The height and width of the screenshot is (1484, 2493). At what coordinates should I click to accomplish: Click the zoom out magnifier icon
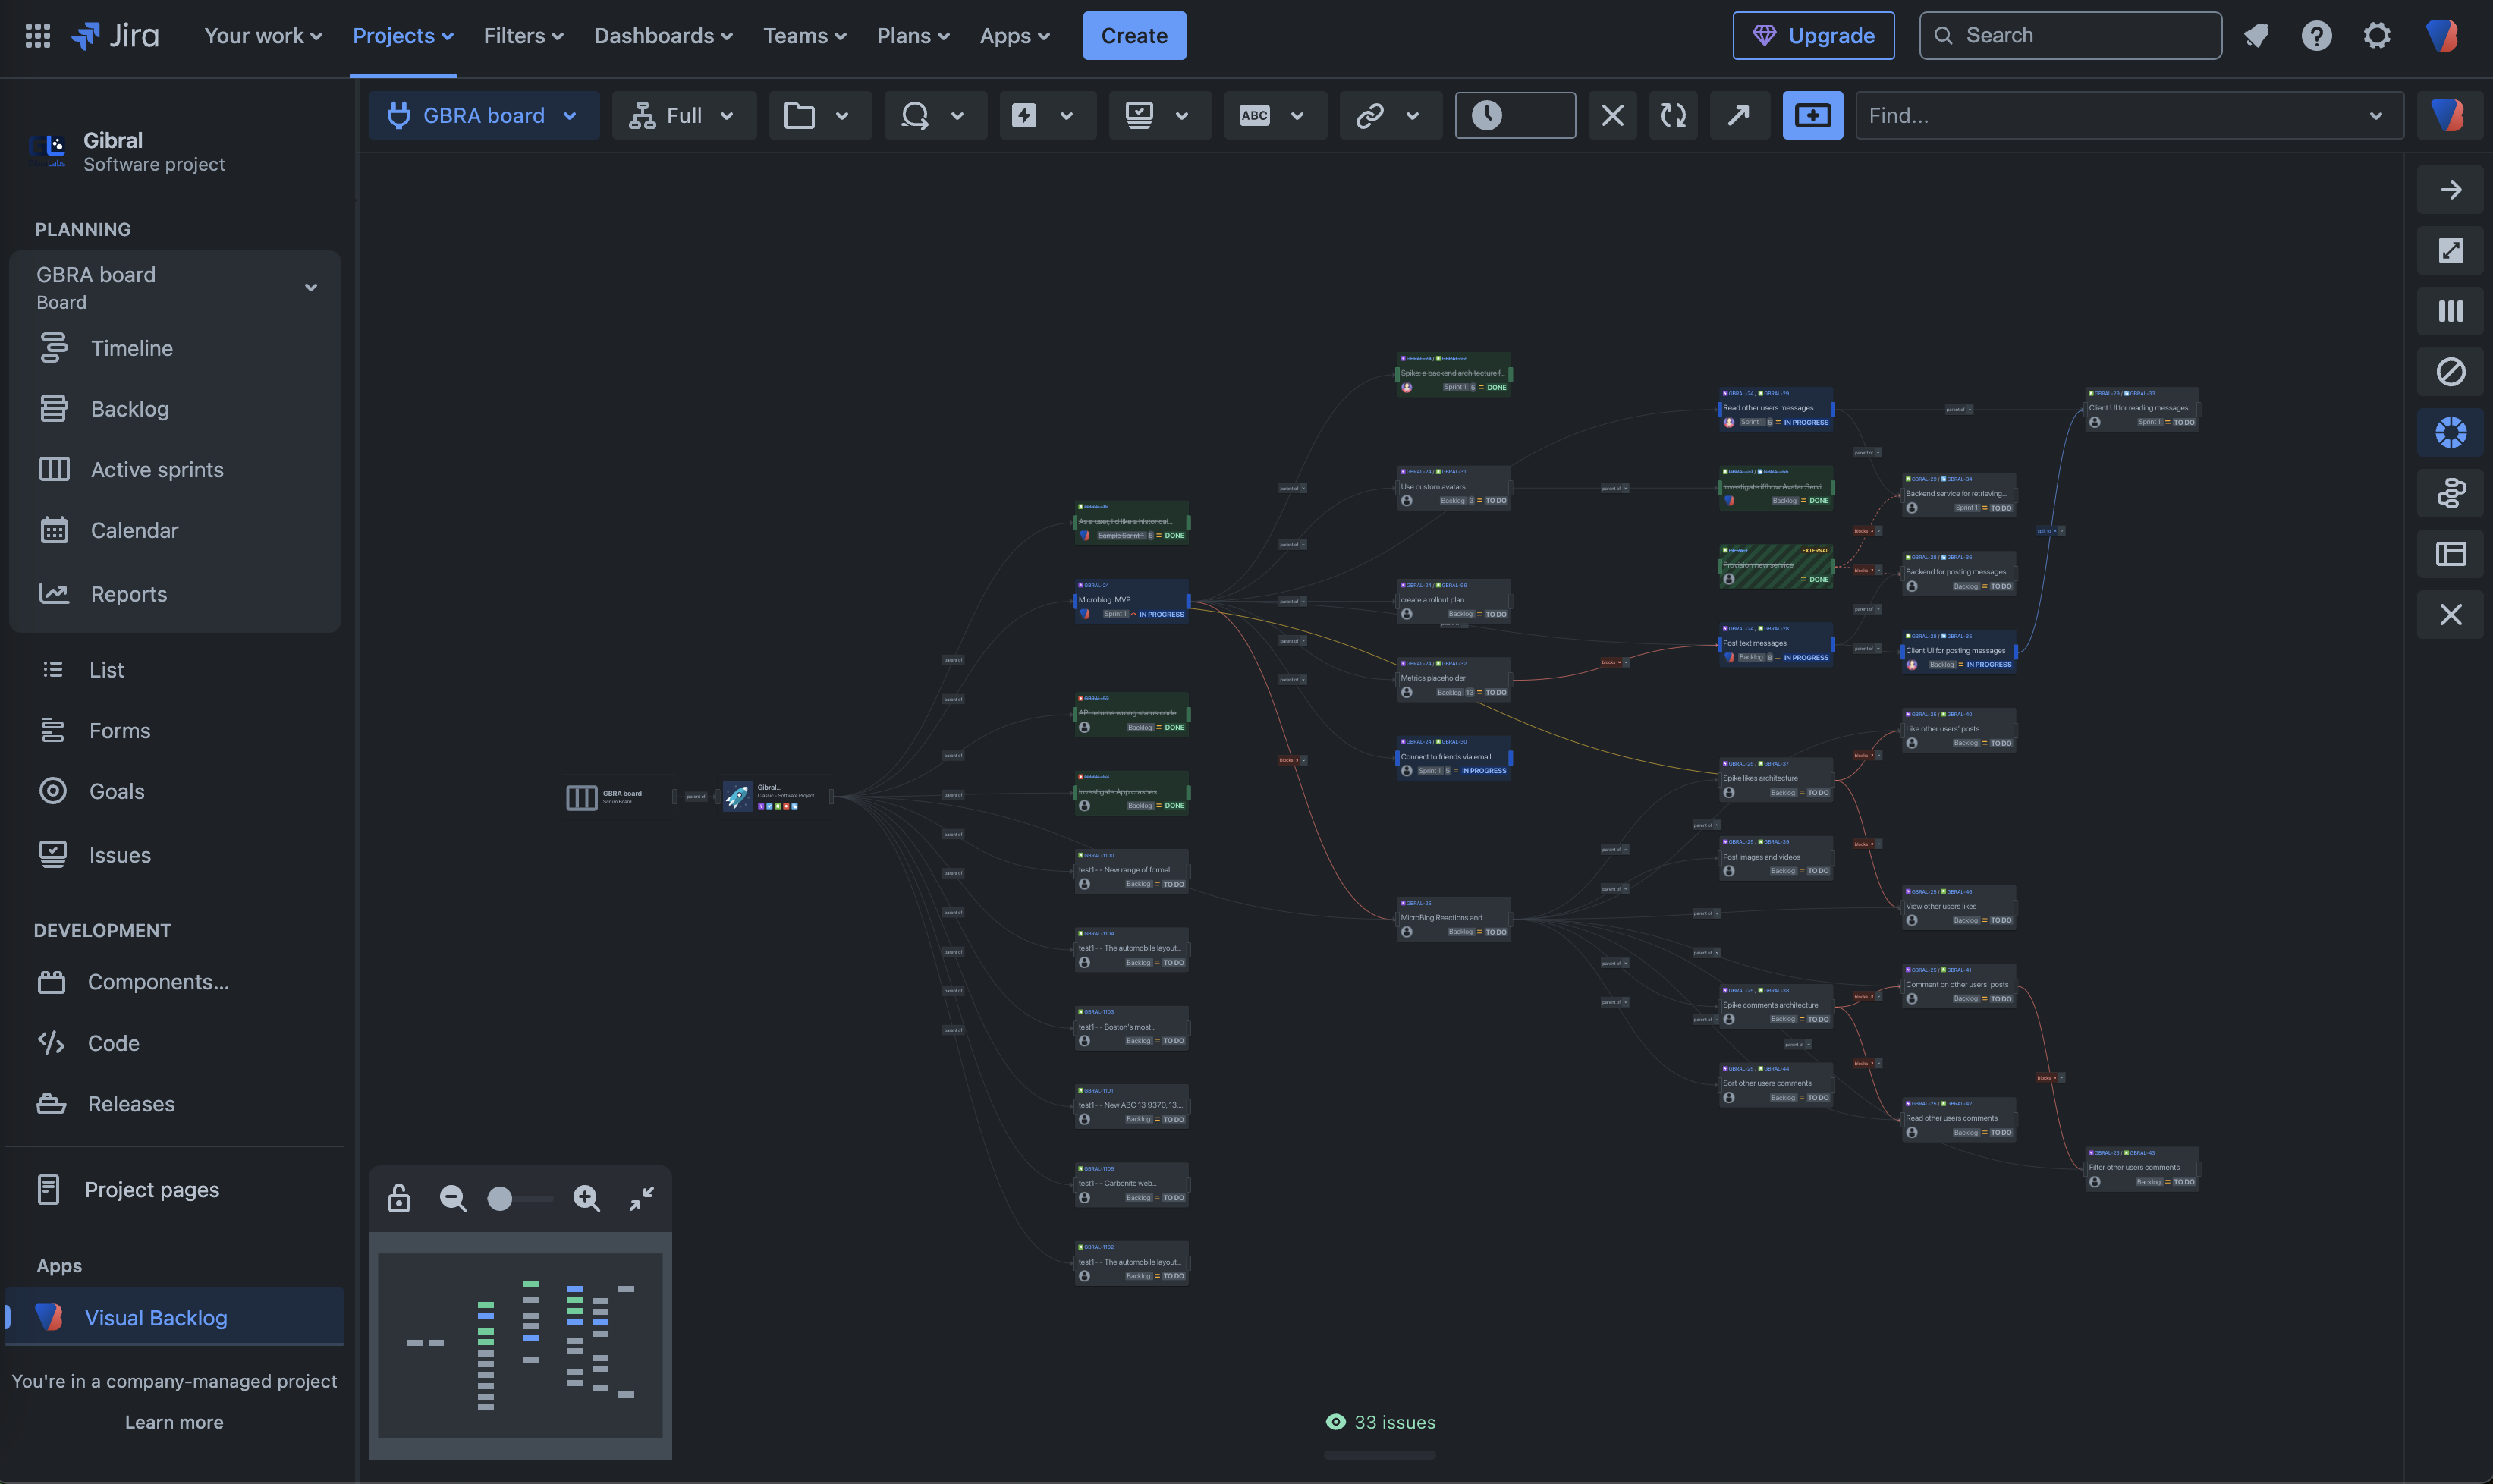click(453, 1198)
